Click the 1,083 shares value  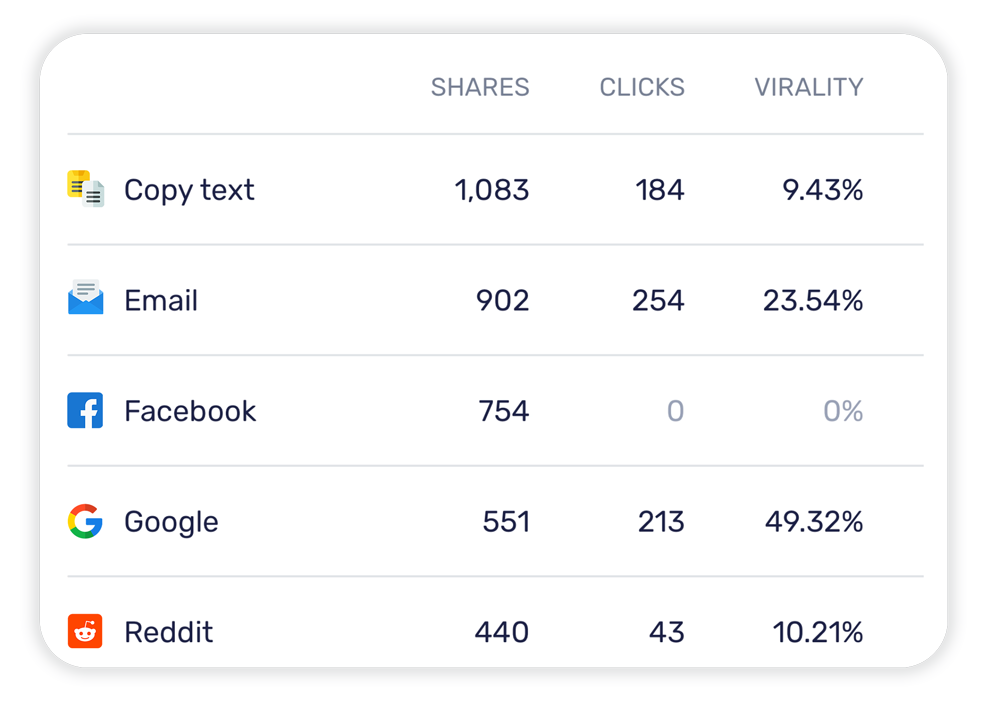point(492,190)
